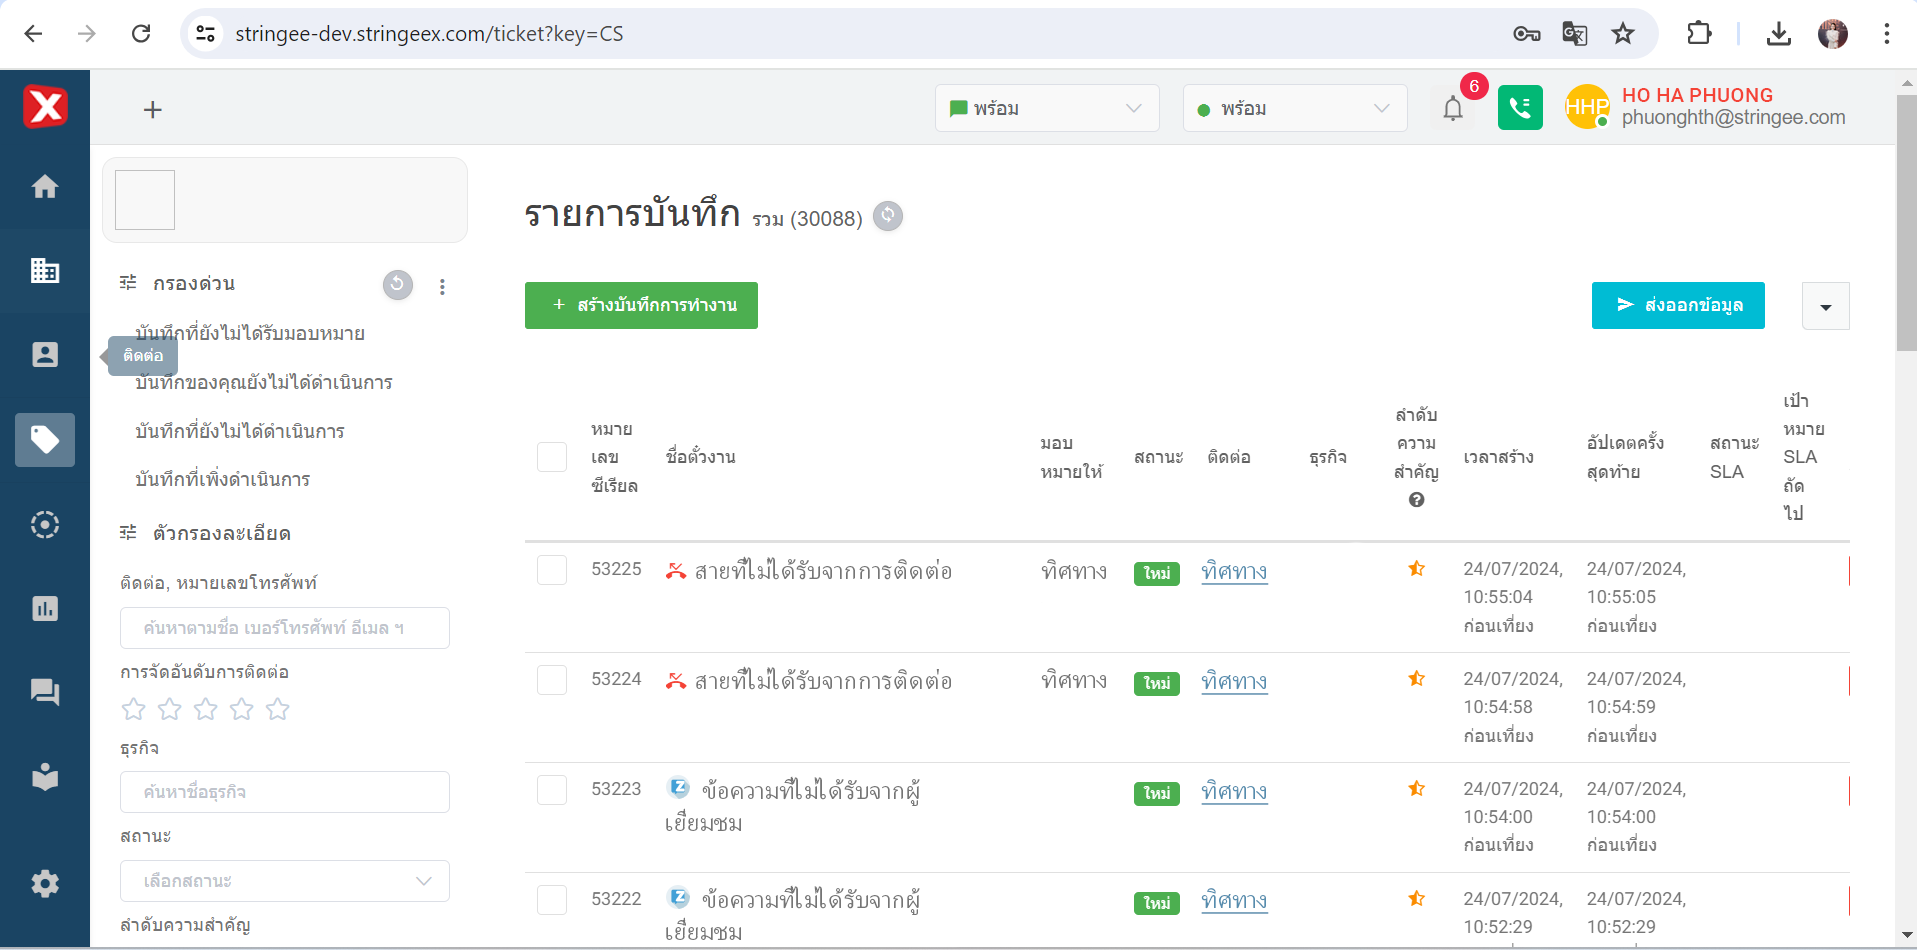This screenshot has height=950, width=1917.
Task: Click the fifth star in contact rating
Action: pyautogui.click(x=278, y=709)
